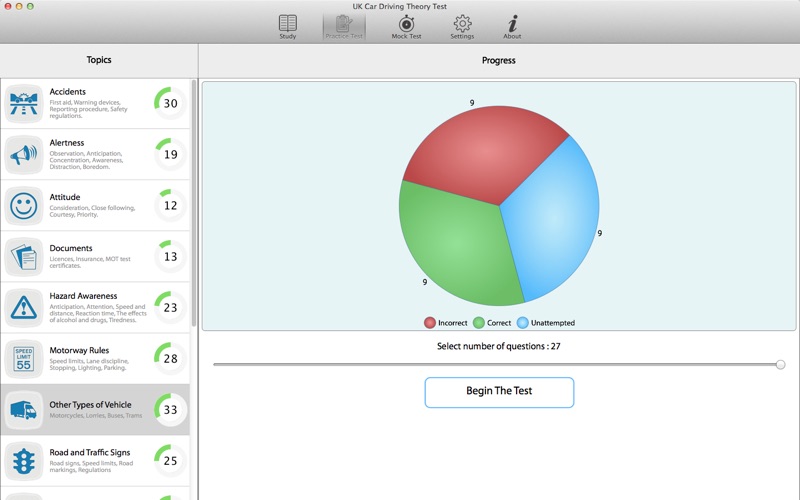Select the Road and Traffic Signs title
800x500 pixels.
pyautogui.click(x=90, y=453)
